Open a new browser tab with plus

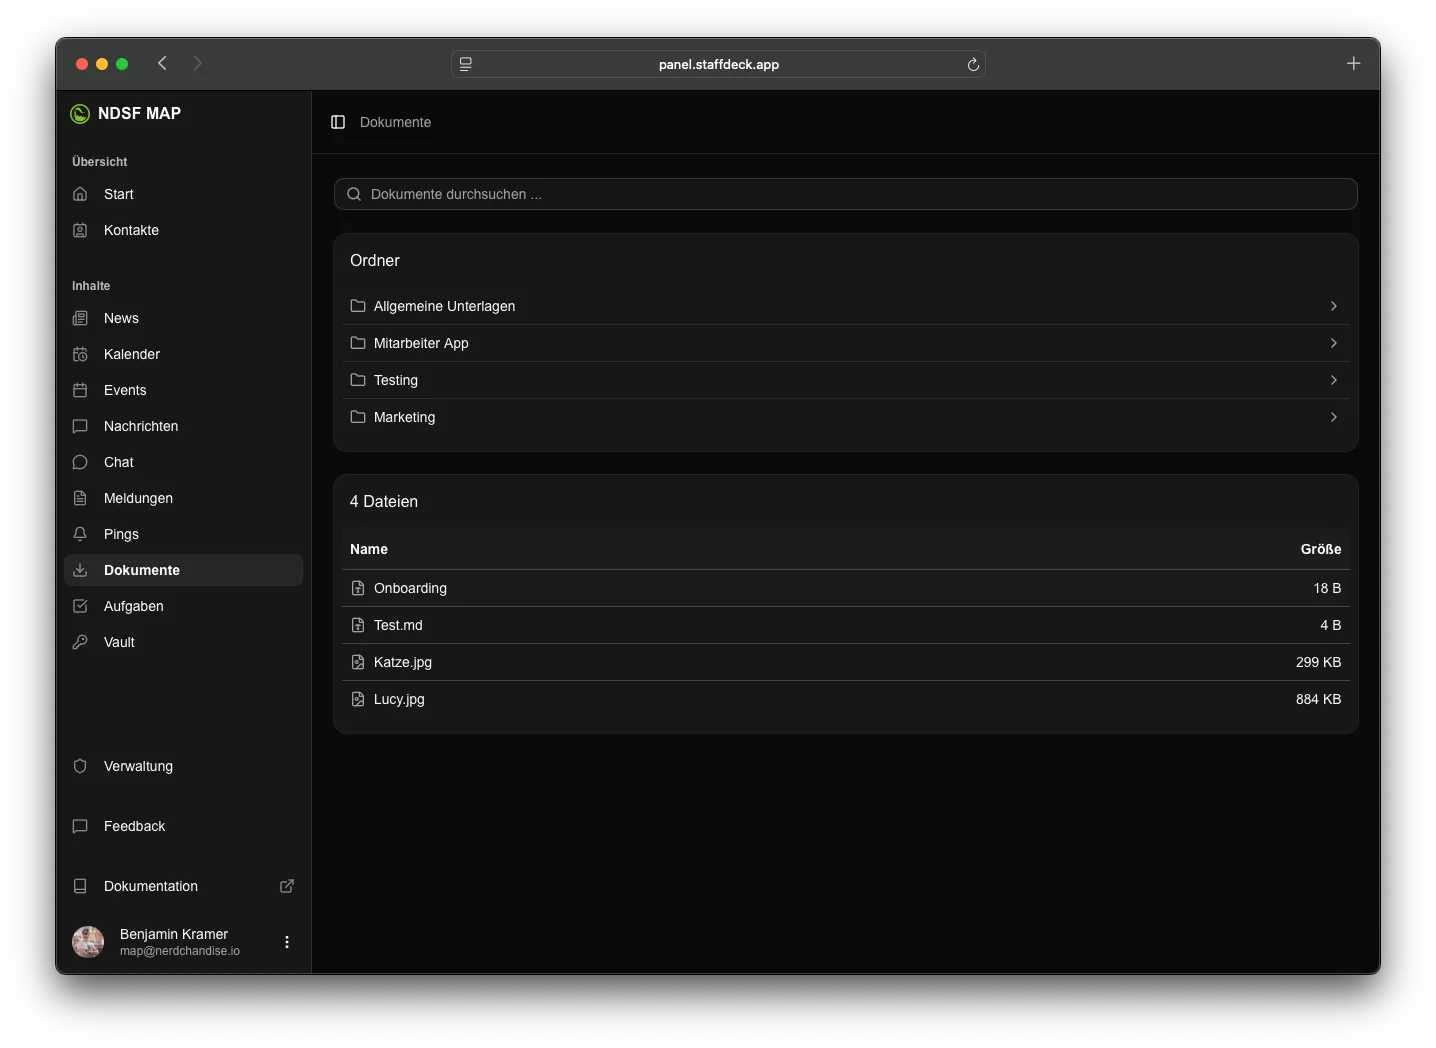click(x=1353, y=63)
